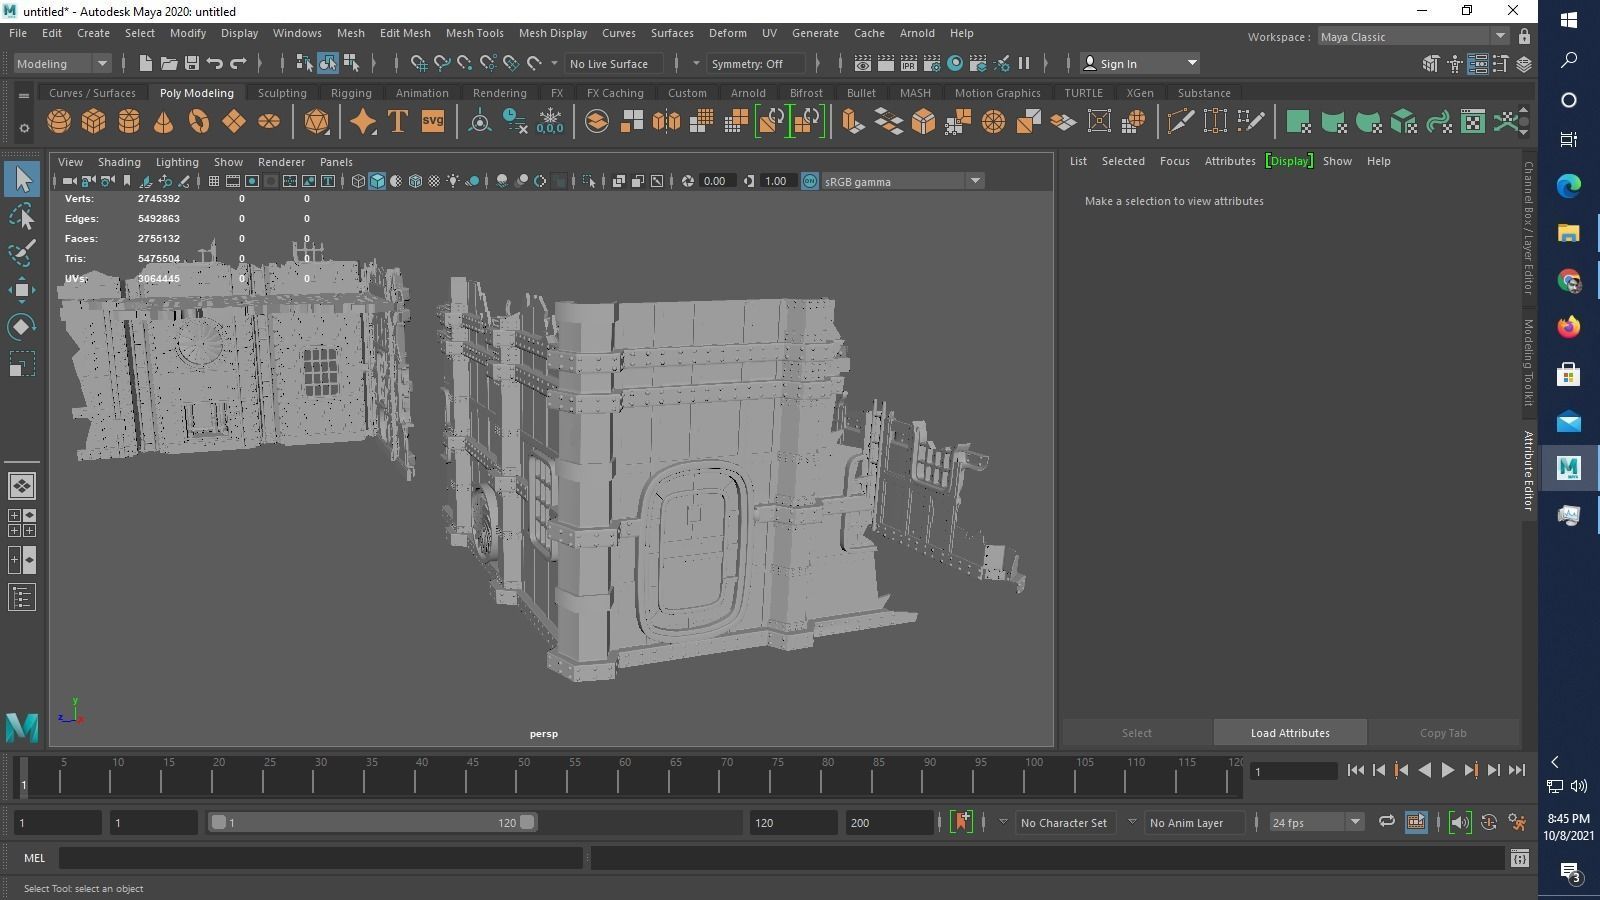Create a polygon cube from shelf

(x=94, y=122)
